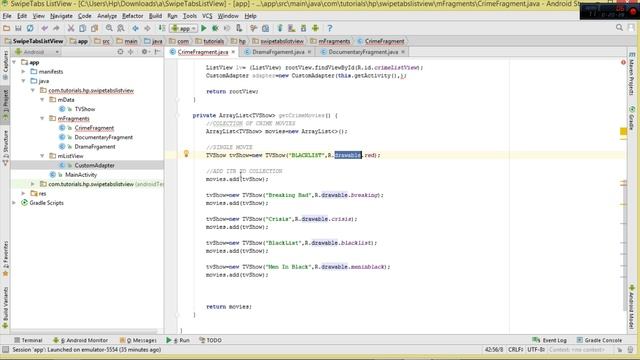Open the SDK Manager toolbar icon
This screenshot has height=360, width=640.
pos(303,28)
